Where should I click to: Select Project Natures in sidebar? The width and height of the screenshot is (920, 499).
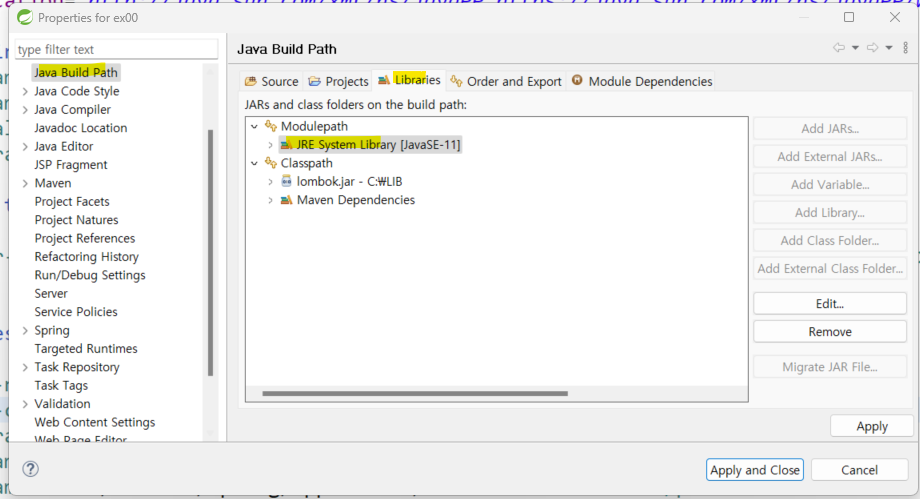coord(76,220)
